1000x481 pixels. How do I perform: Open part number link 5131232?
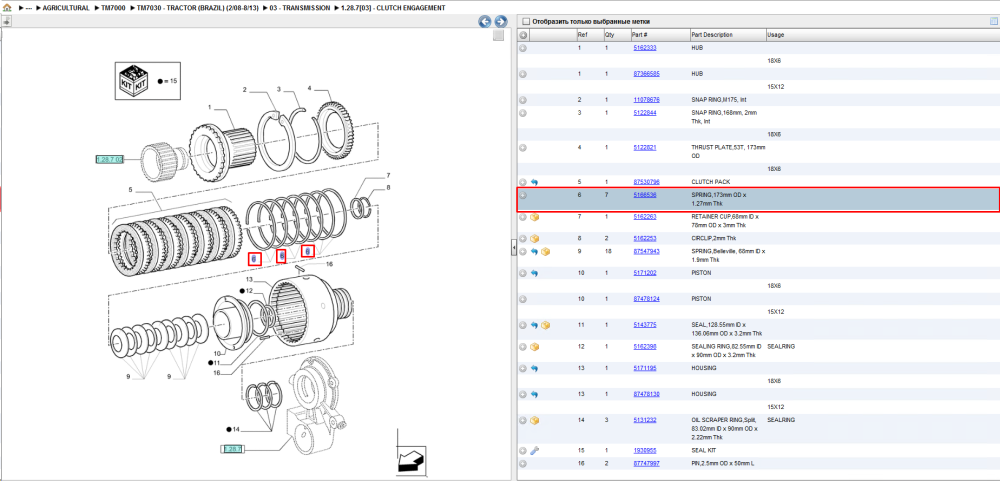[x=645, y=420]
